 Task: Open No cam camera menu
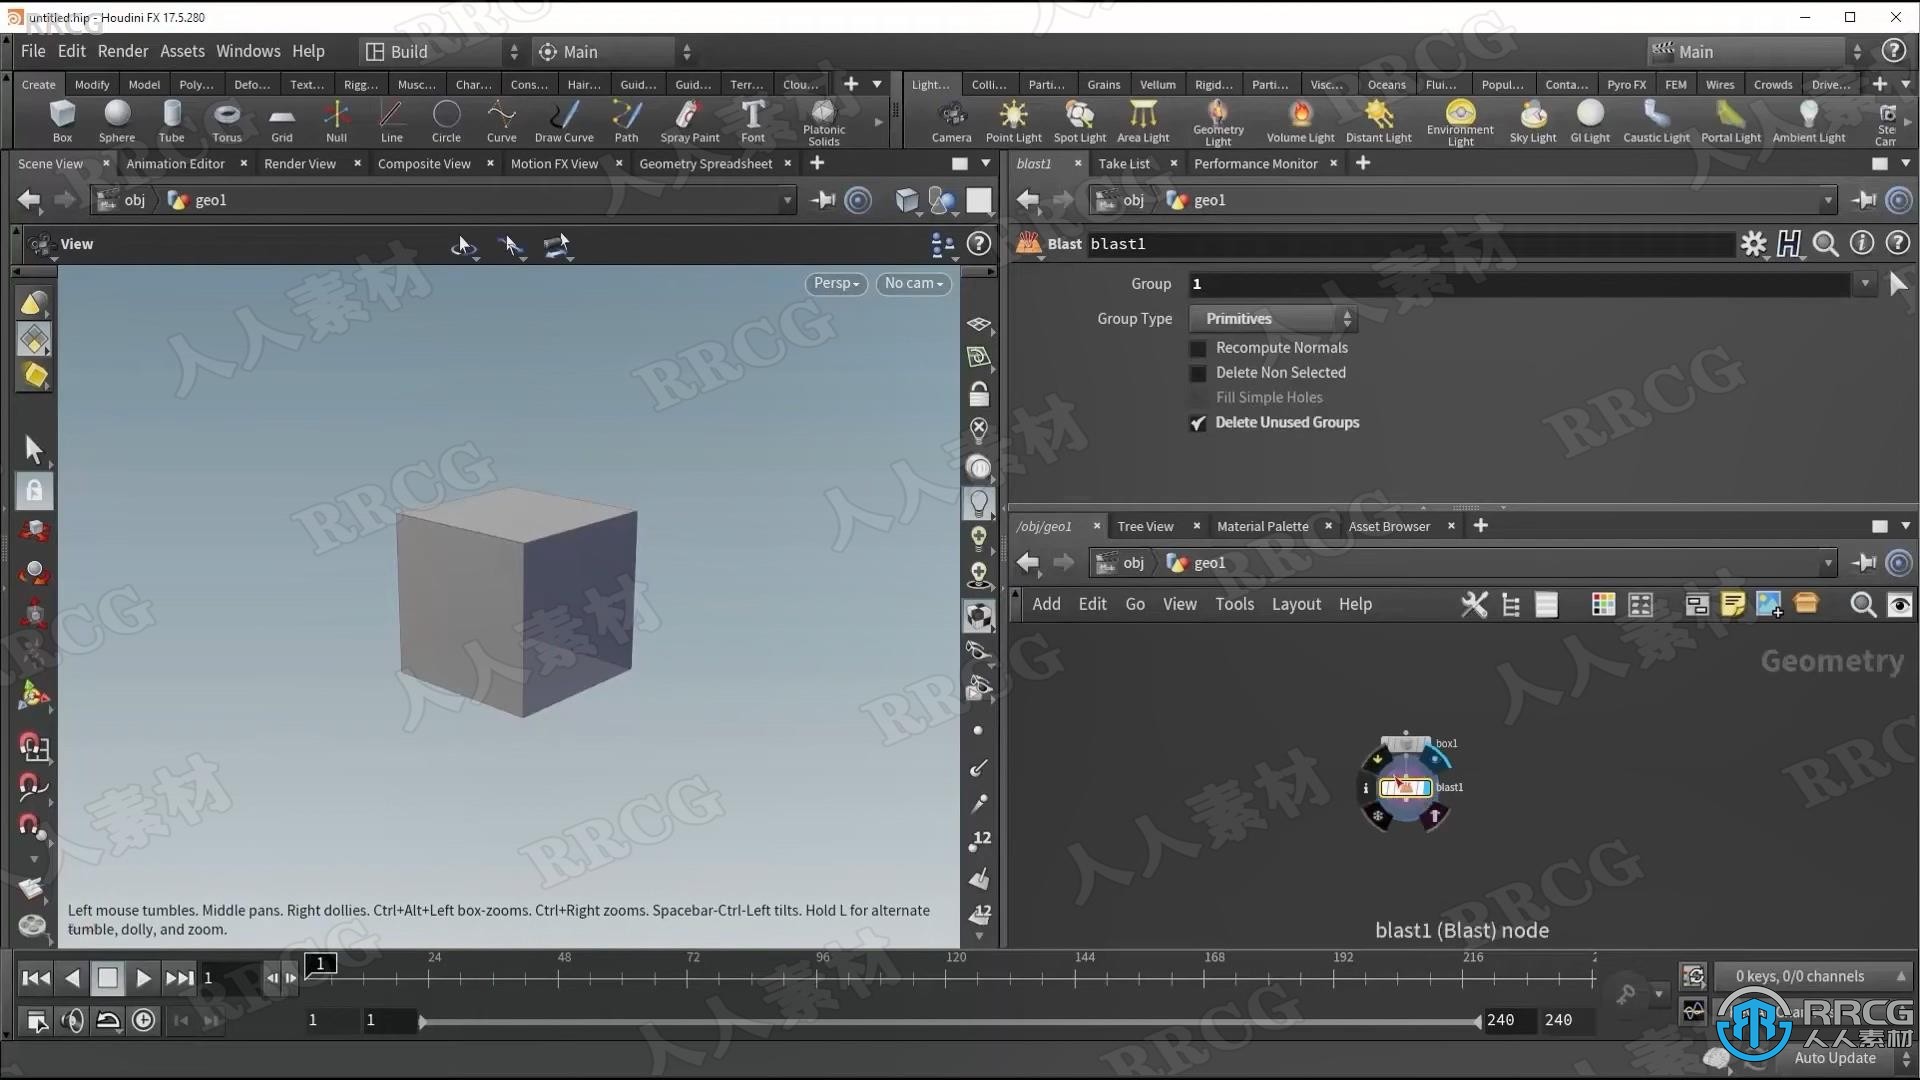[x=913, y=283]
